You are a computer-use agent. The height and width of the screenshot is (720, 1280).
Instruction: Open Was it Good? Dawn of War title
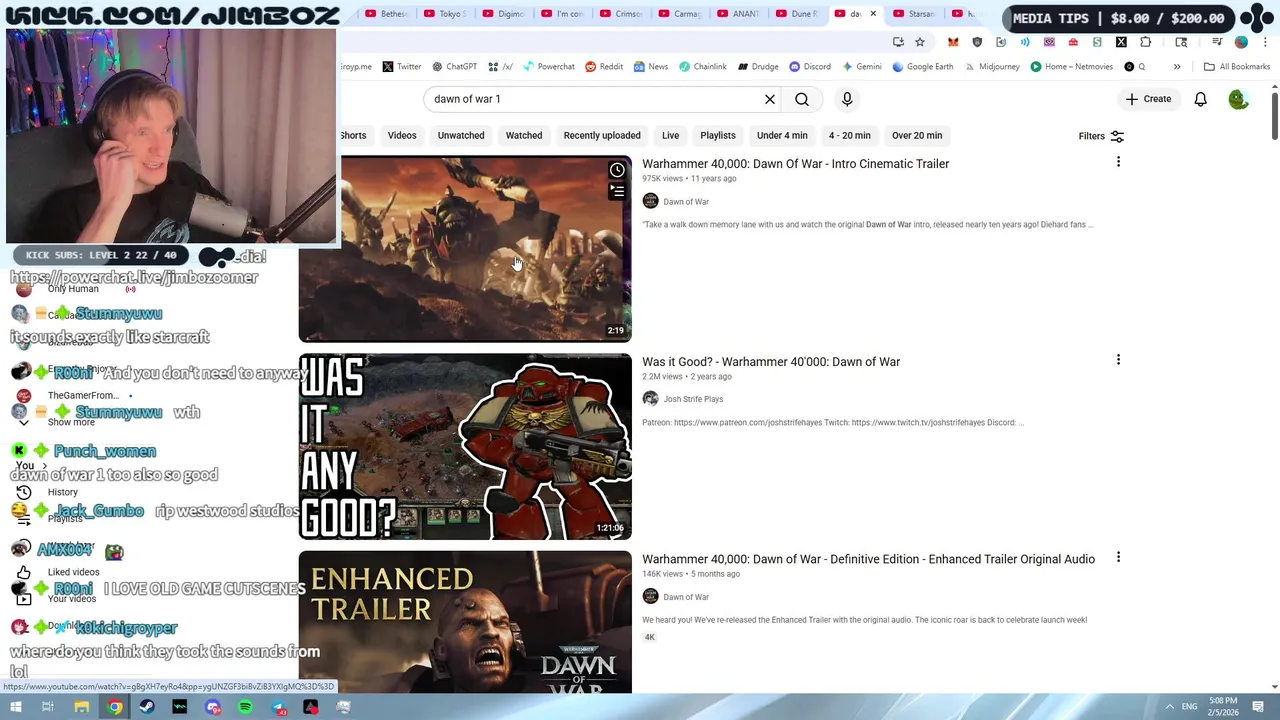coord(771,362)
